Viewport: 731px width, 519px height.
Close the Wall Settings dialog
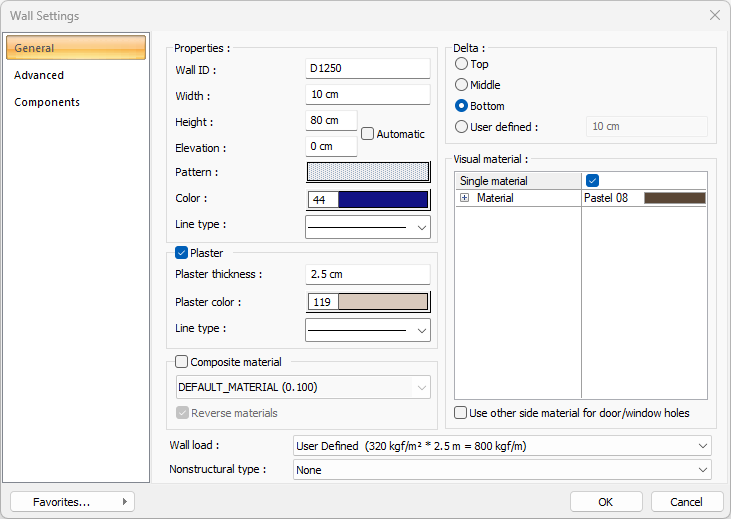click(x=714, y=16)
